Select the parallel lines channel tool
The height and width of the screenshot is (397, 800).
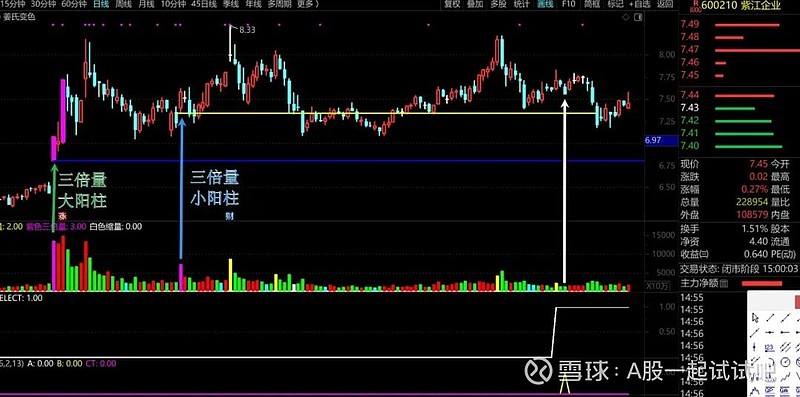(x=785, y=347)
